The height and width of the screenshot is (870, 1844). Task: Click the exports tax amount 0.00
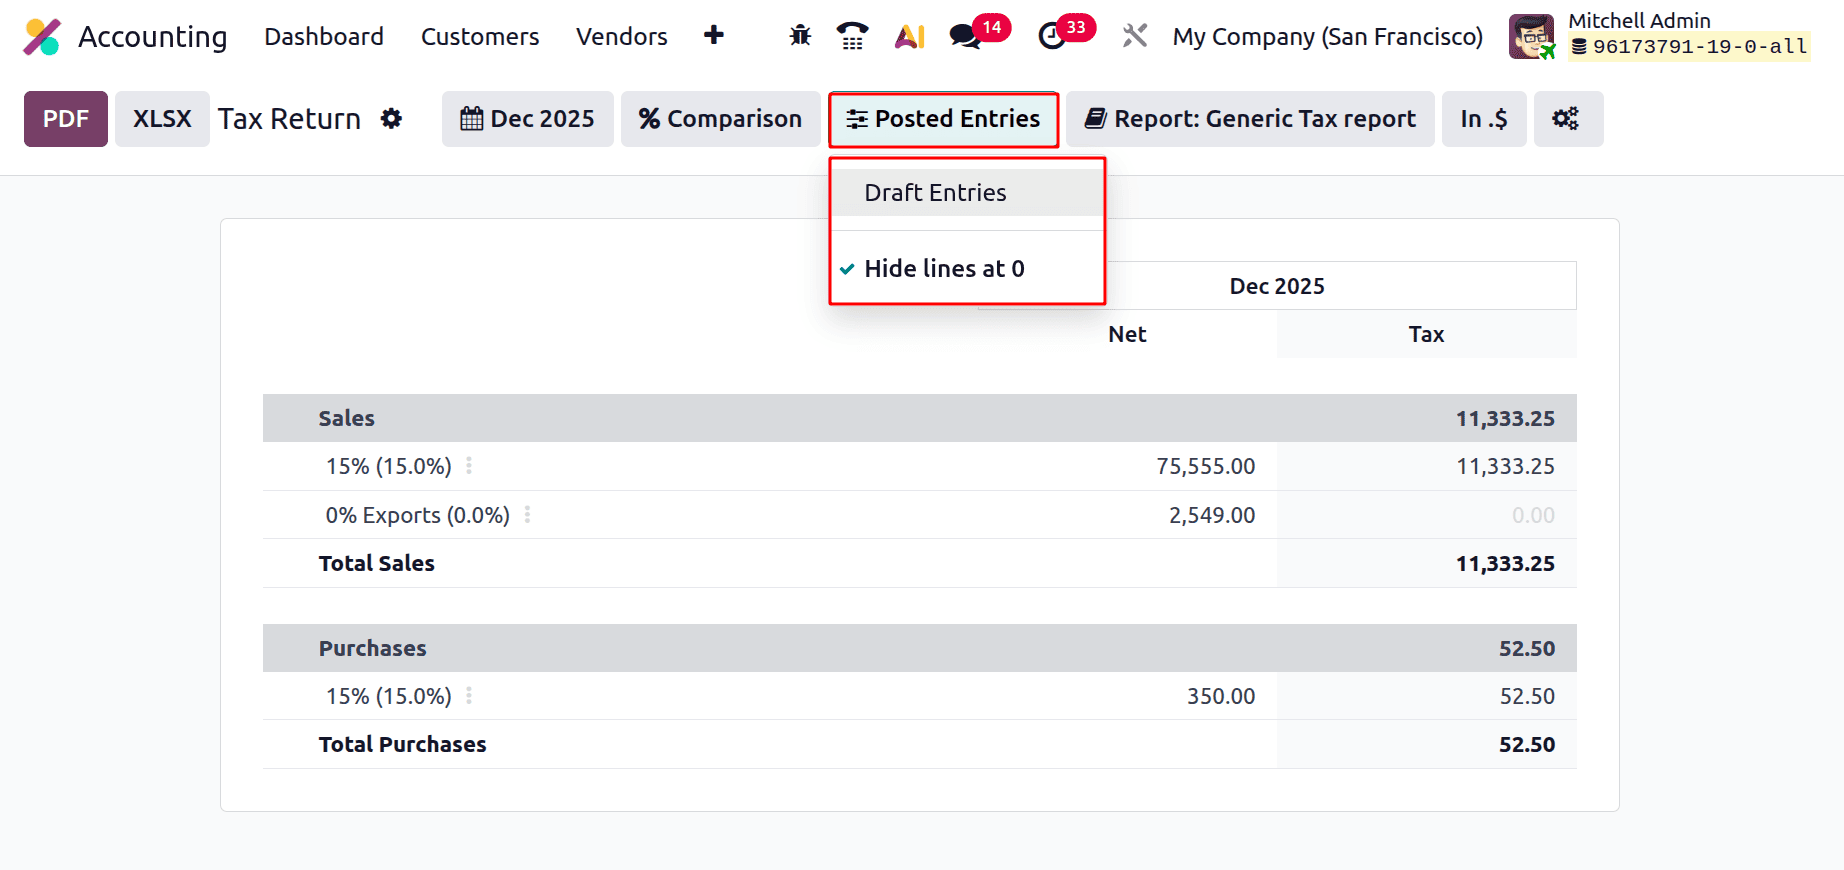tap(1533, 516)
